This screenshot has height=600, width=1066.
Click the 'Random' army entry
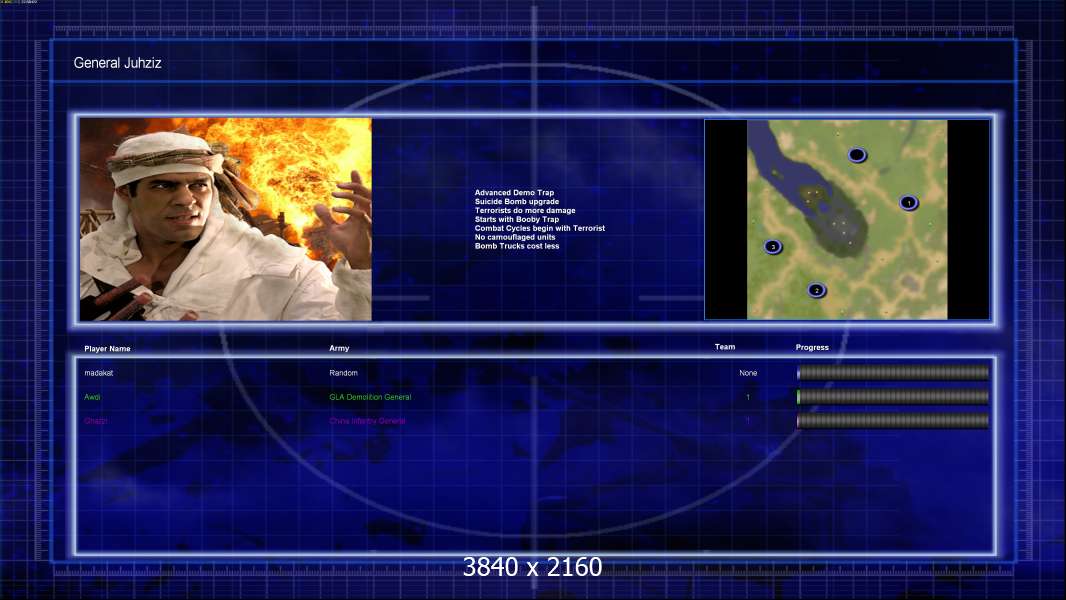tap(343, 373)
